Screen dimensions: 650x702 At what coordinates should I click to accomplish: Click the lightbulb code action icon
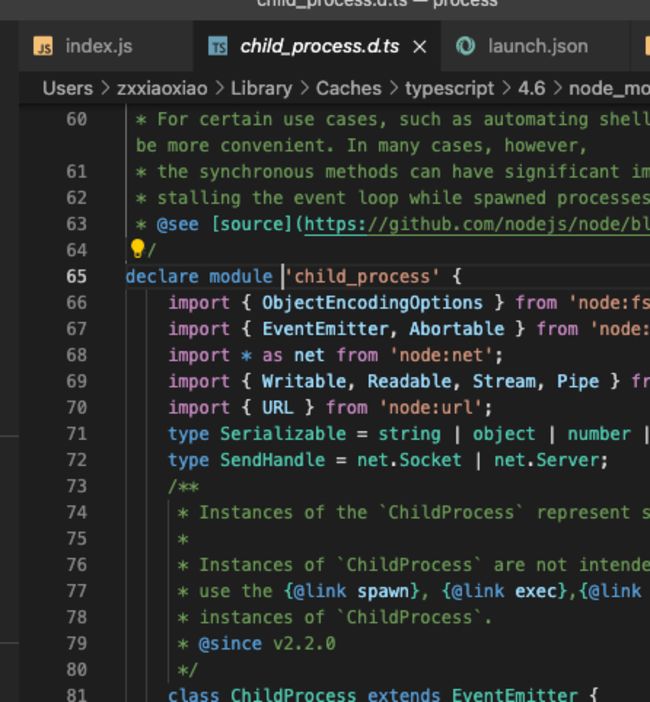tap(138, 249)
